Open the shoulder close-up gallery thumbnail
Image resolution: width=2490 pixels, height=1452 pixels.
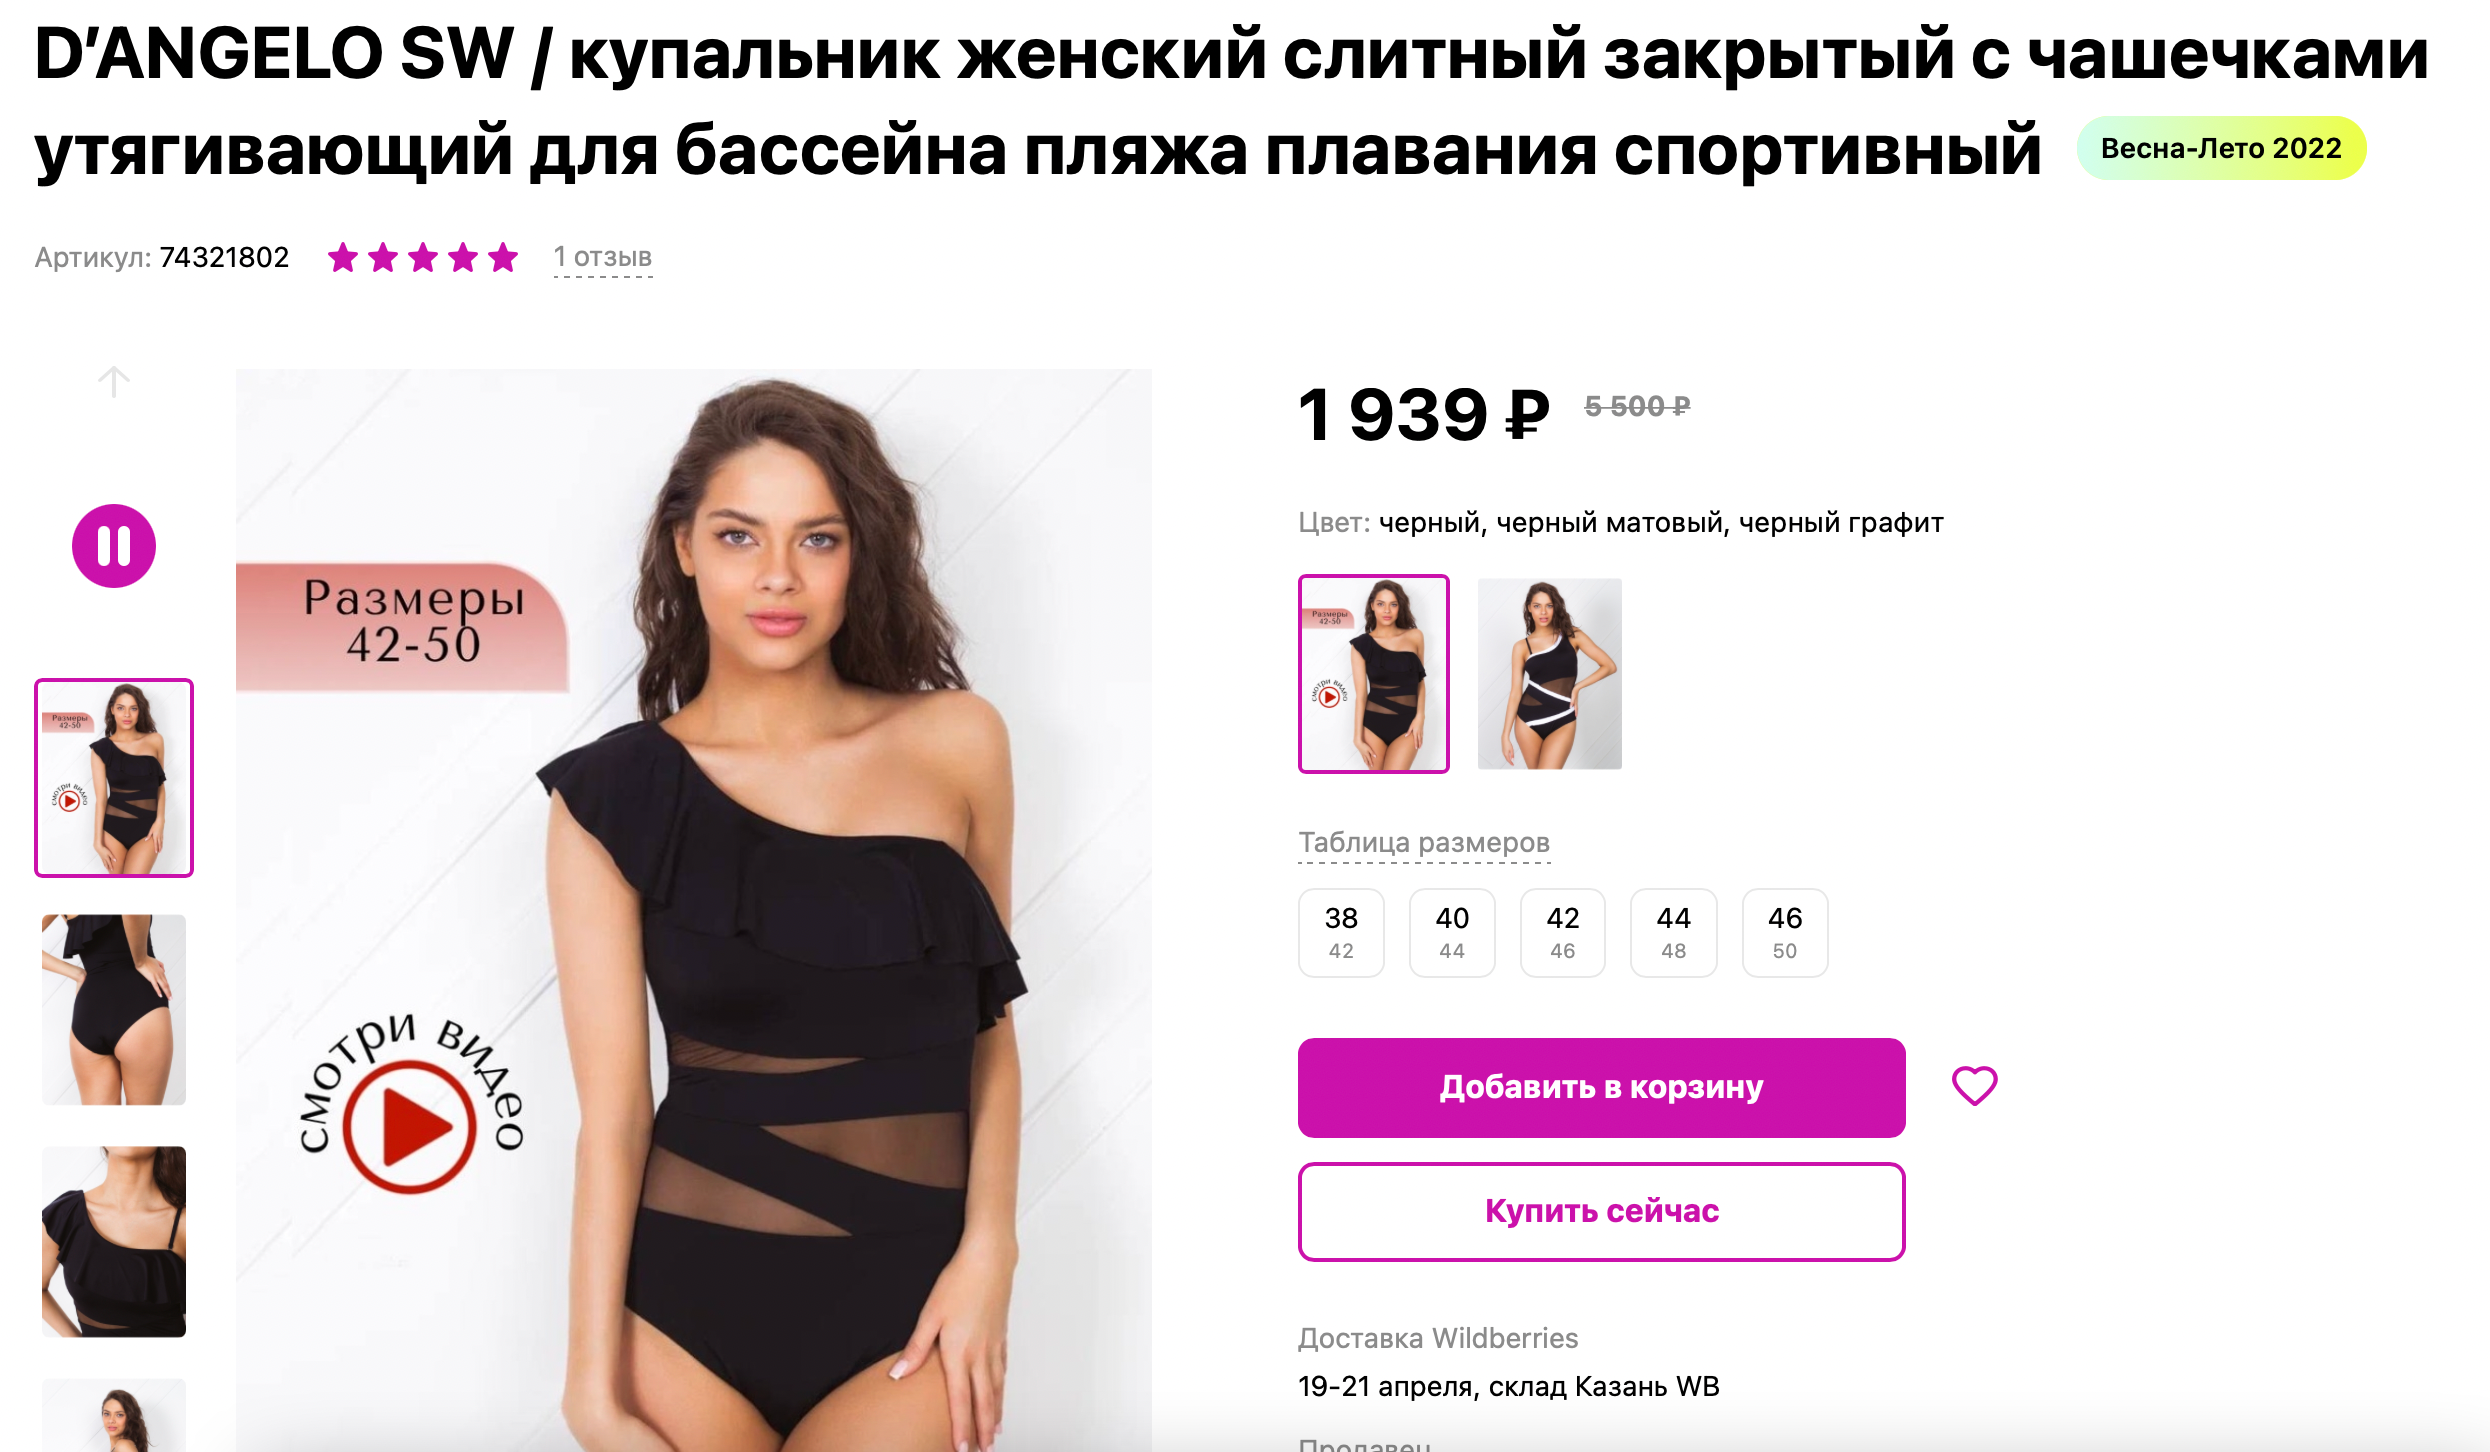[x=114, y=1242]
